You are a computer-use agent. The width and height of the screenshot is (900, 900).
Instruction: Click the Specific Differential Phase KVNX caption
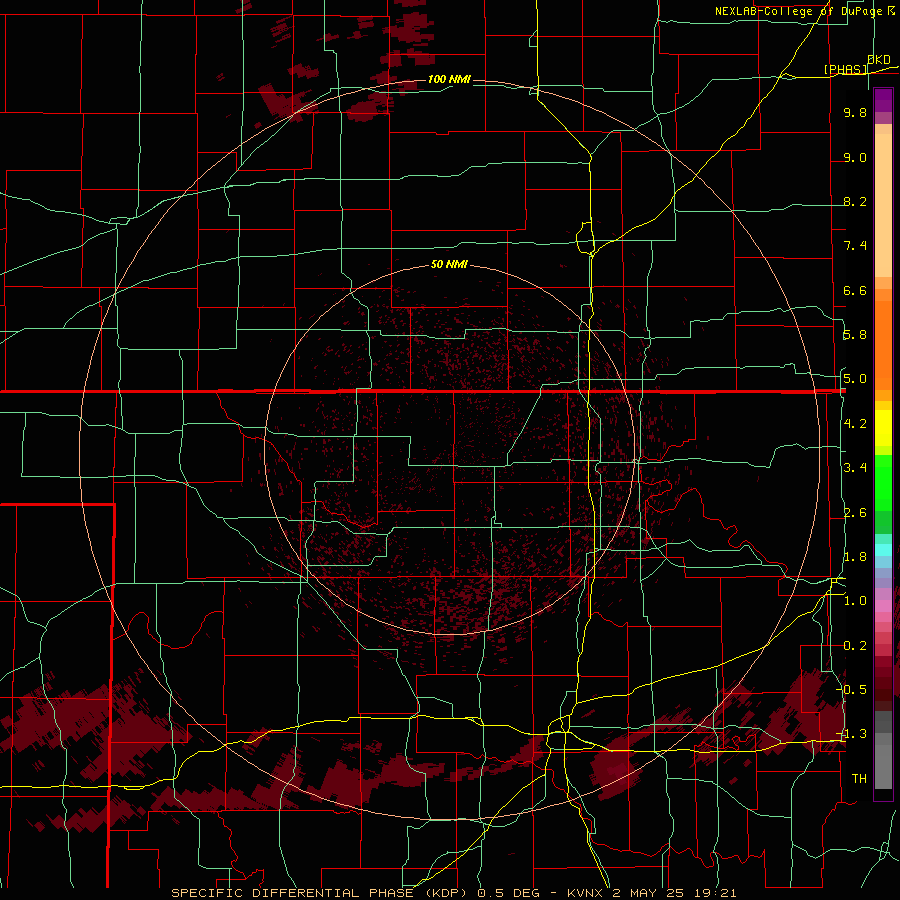[454, 893]
